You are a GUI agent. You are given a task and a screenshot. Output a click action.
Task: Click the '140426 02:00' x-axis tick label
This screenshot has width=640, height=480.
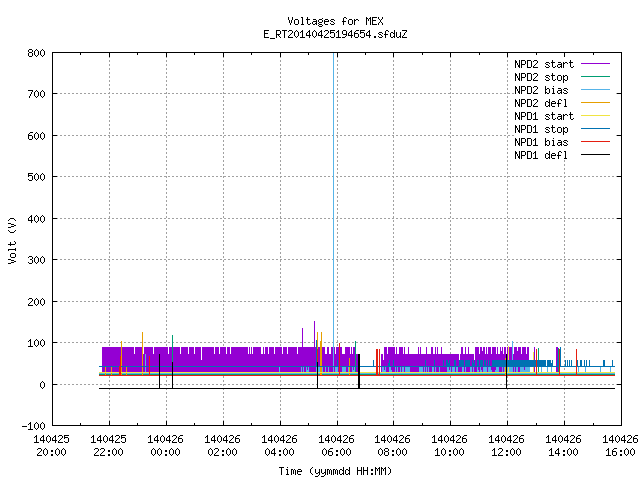point(222,446)
